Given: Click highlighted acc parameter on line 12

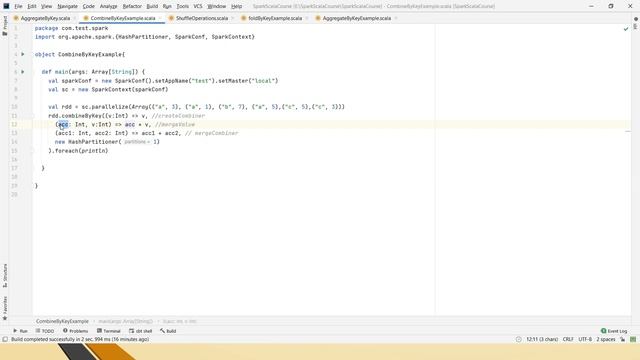Looking at the screenshot, I should [x=63, y=124].
